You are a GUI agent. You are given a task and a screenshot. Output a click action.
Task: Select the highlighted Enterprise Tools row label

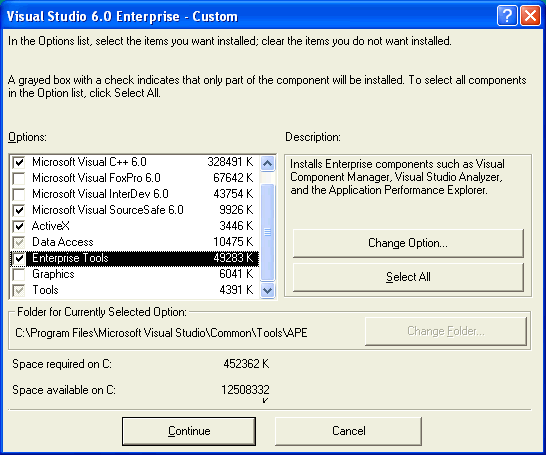tap(70, 258)
